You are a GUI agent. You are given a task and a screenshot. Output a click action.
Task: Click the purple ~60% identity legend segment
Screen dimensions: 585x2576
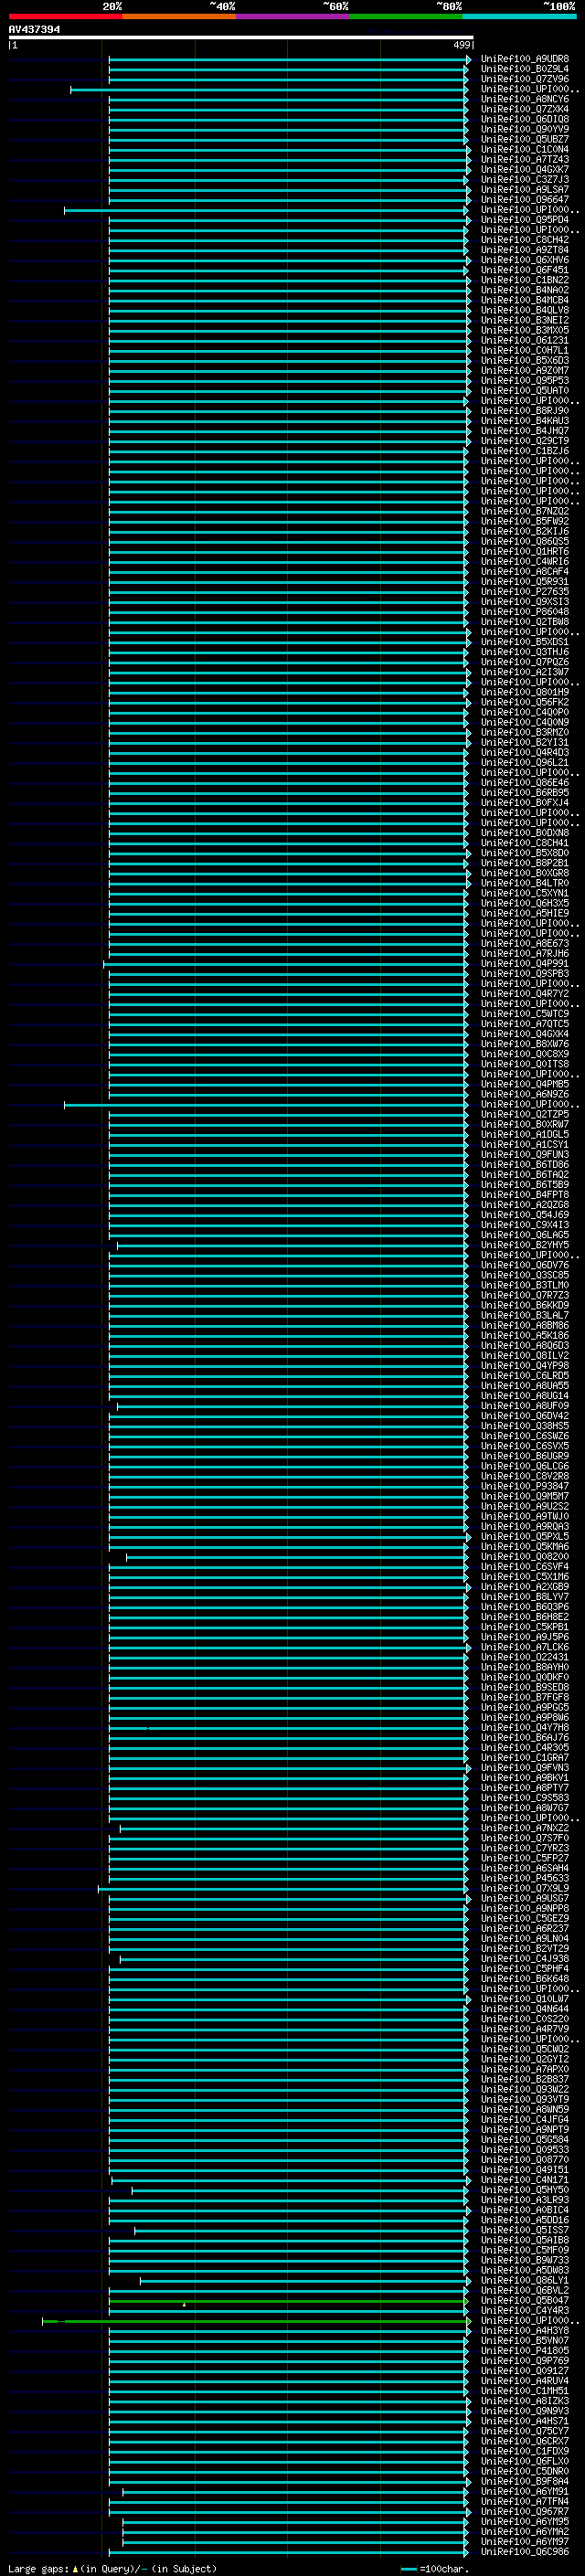pyautogui.click(x=292, y=16)
